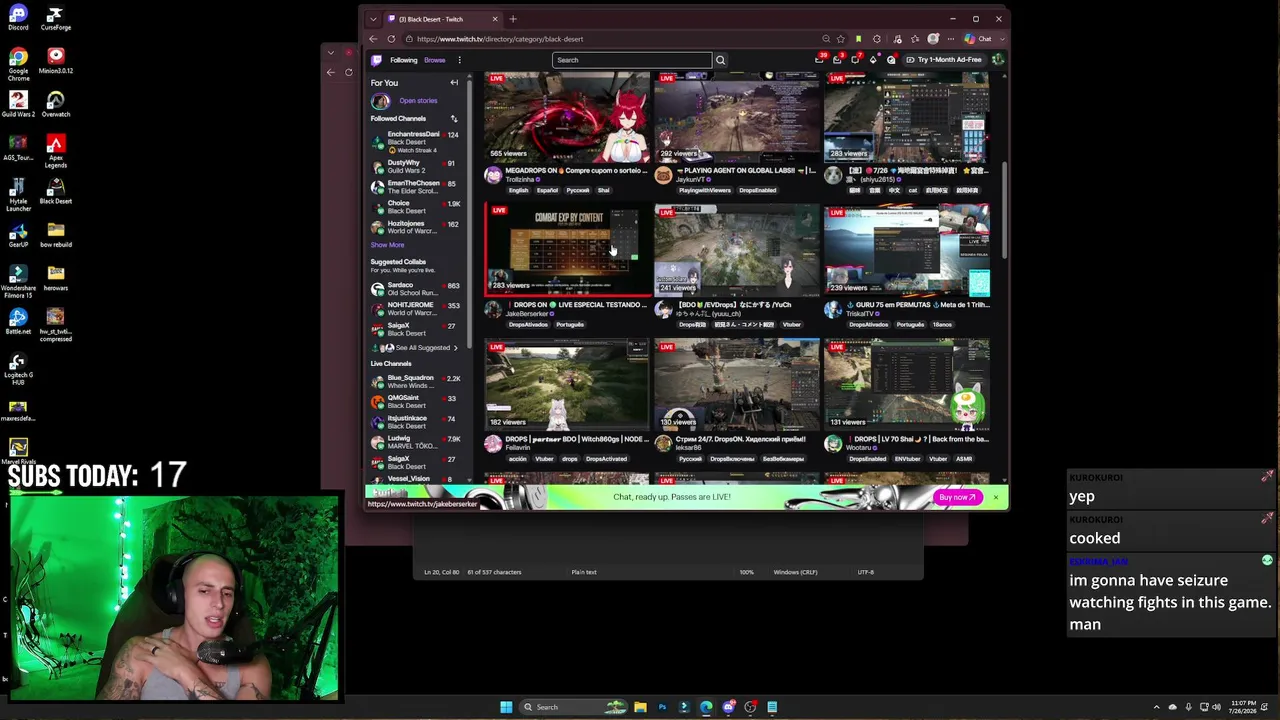Open EmanTheChosen channel in sidebar
The image size is (1280, 720).
click(414, 186)
